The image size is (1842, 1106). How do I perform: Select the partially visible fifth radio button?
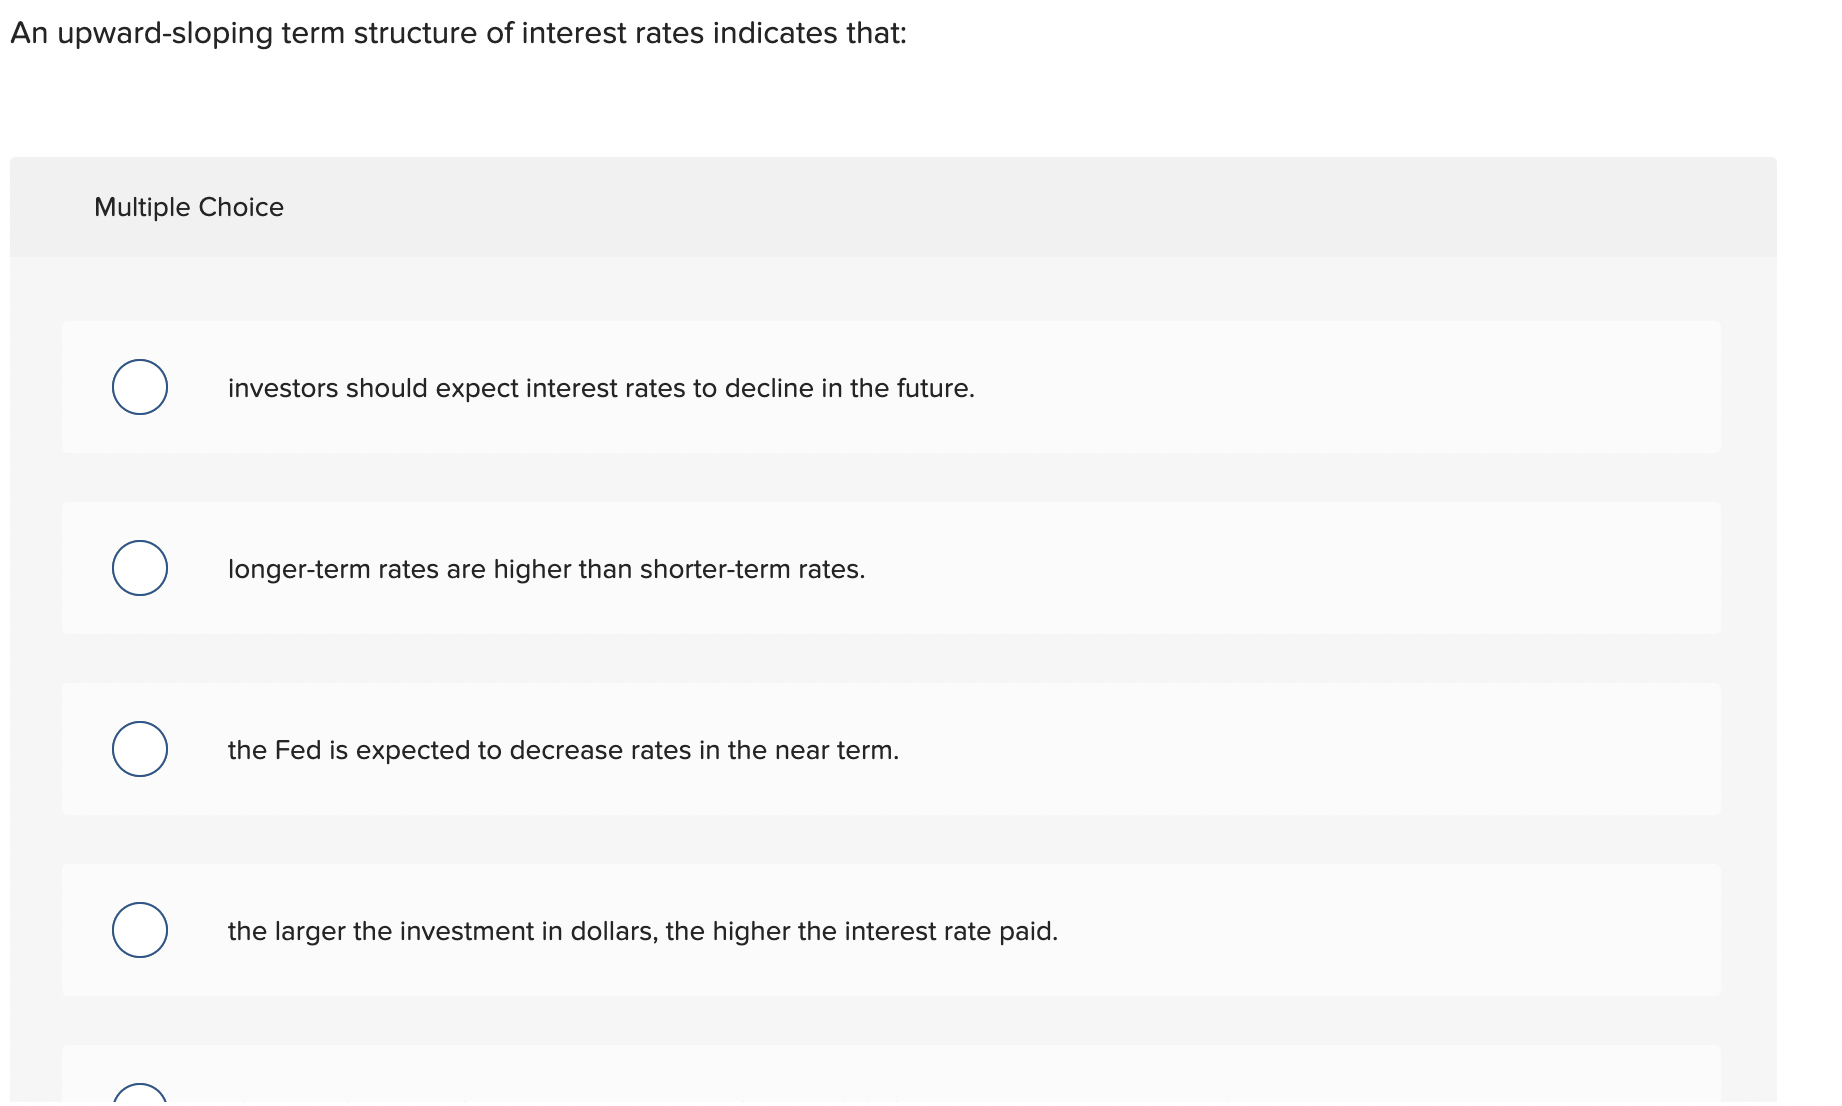coord(140,1095)
